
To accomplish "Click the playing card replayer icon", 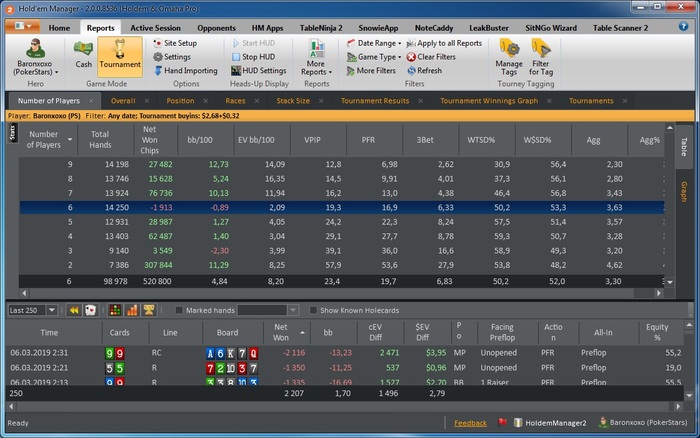I will 91,310.
